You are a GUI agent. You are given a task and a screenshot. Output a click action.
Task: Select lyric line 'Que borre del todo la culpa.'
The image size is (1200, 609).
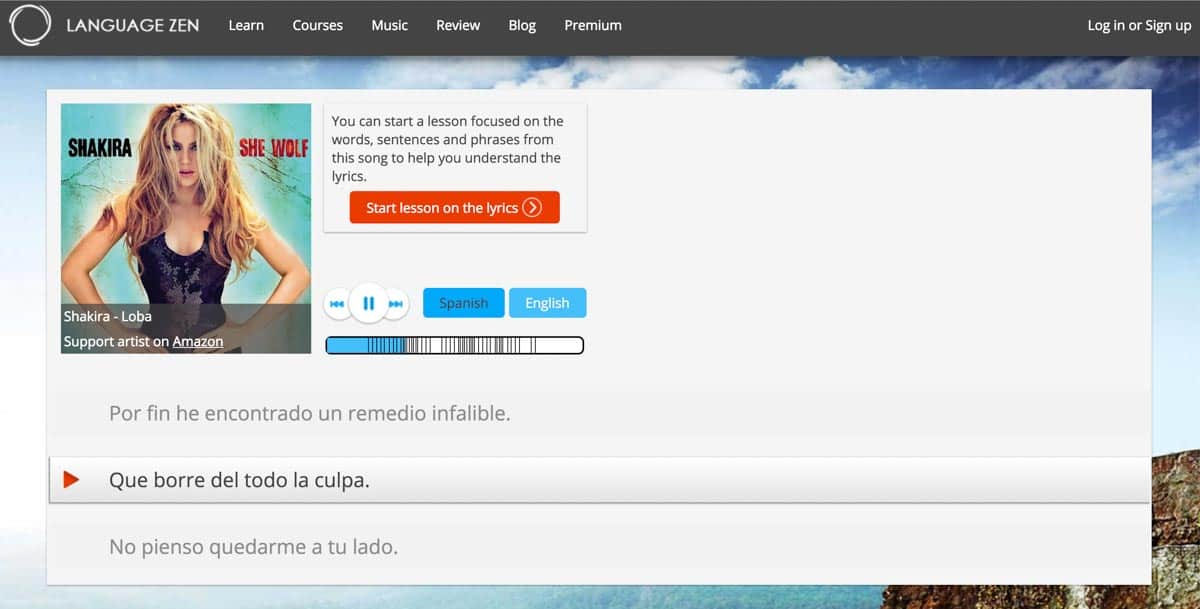(x=599, y=480)
